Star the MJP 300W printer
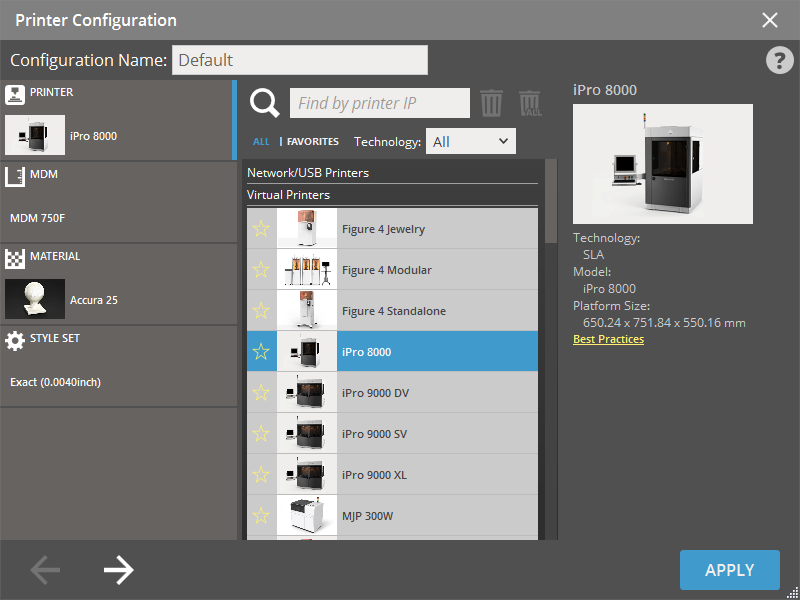 point(261,516)
